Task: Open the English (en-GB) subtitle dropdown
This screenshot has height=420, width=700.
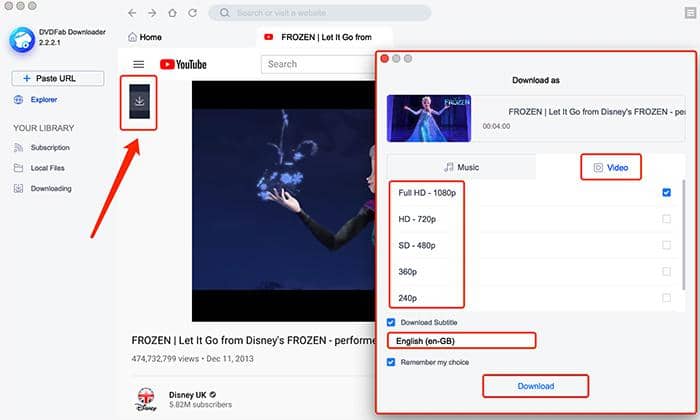Action: (x=462, y=341)
